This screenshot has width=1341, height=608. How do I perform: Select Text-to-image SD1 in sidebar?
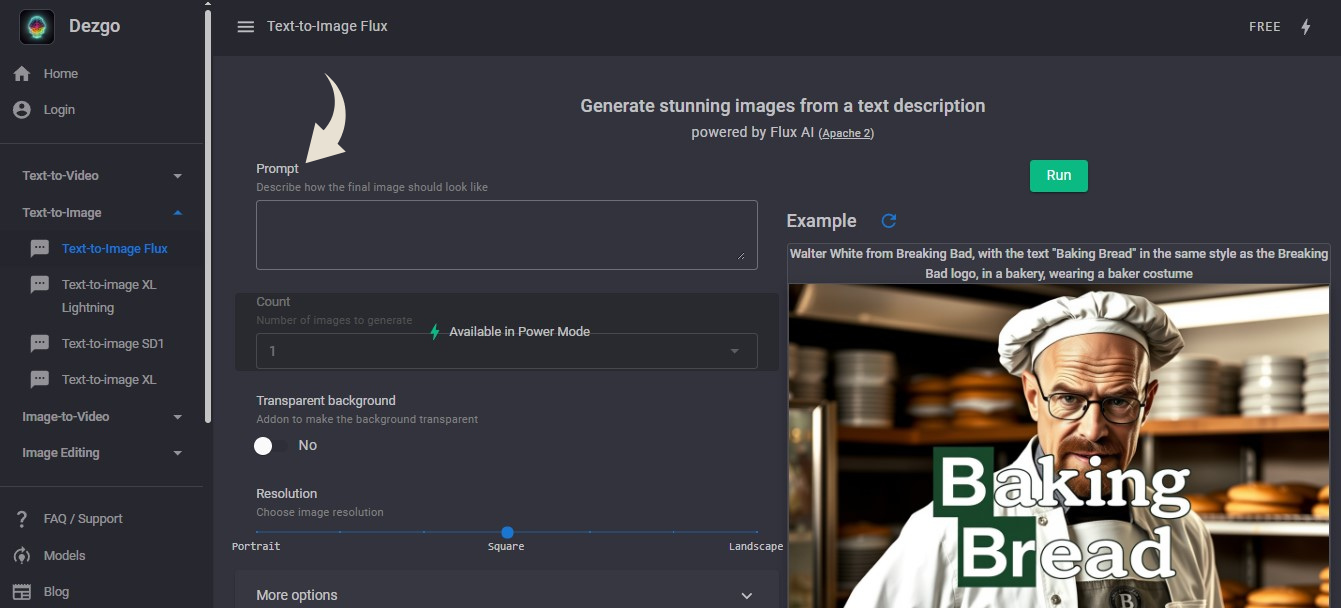tap(112, 344)
